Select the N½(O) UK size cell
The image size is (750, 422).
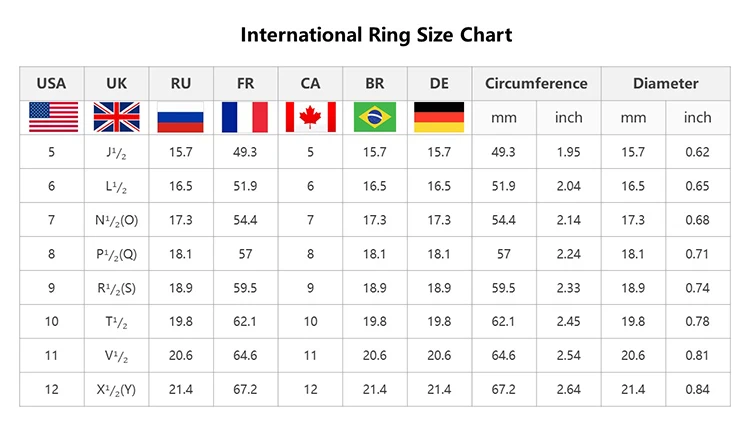(x=116, y=220)
